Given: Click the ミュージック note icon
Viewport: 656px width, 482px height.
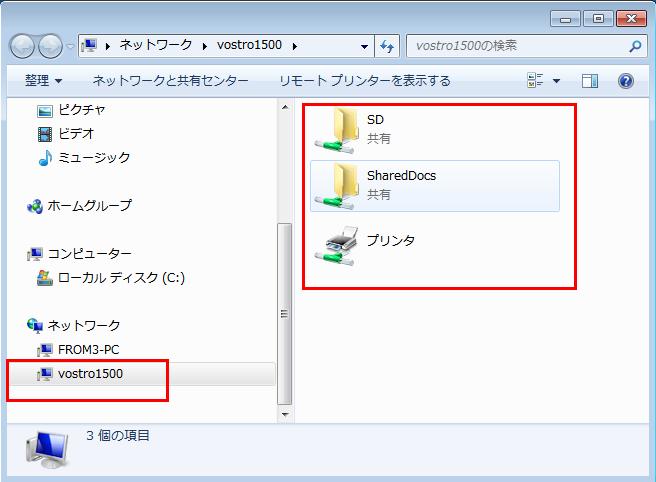Looking at the screenshot, I should point(45,158).
